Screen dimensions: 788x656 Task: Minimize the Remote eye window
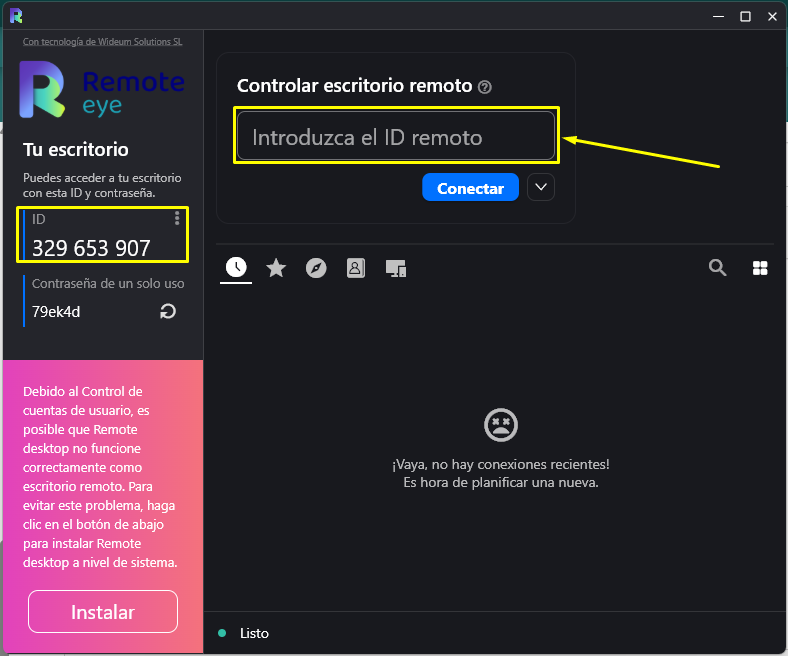719,17
